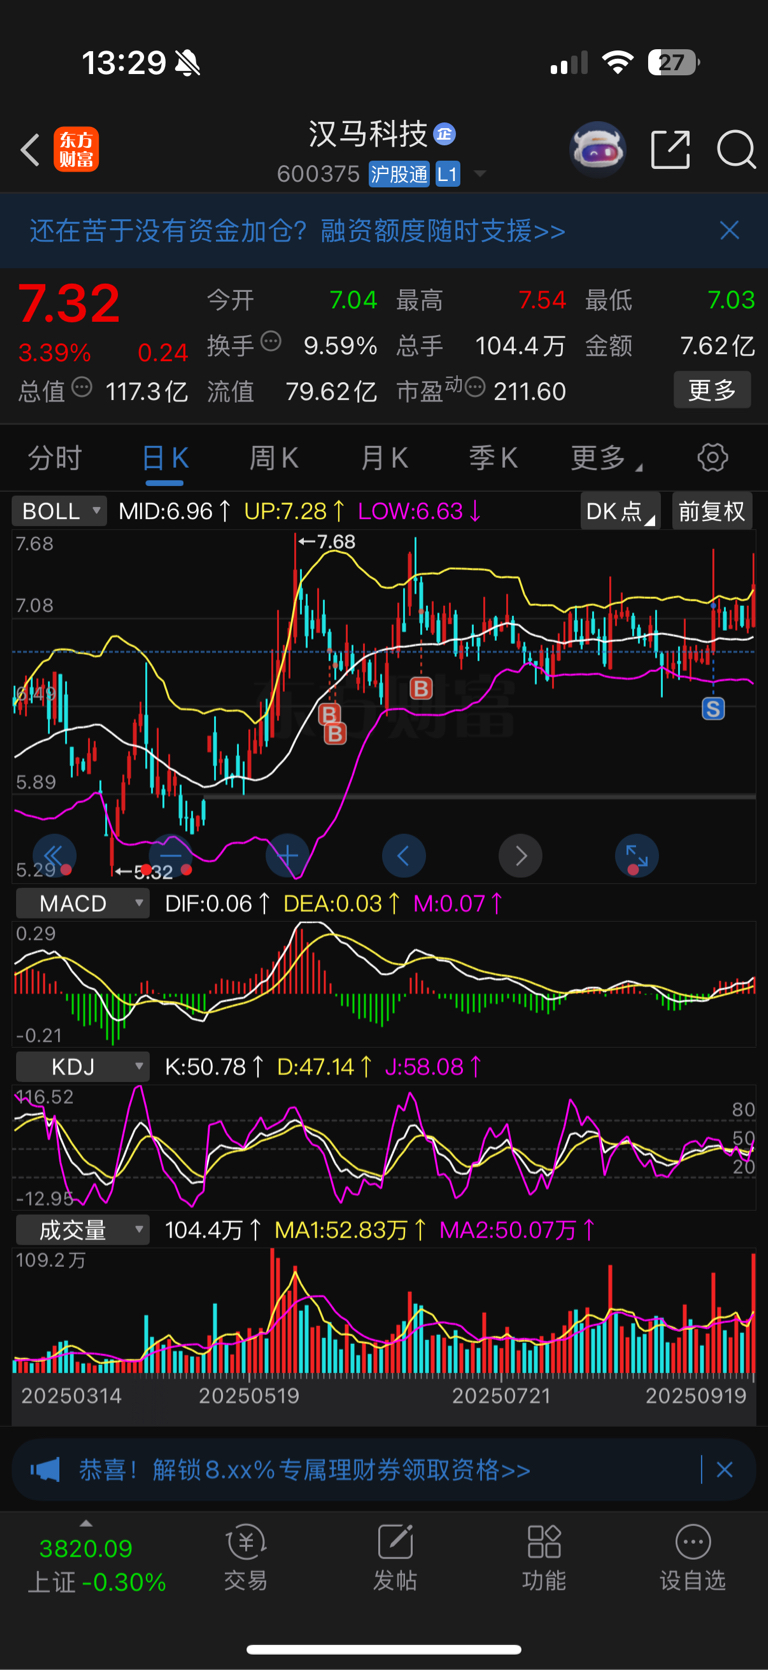768x1670 pixels.
Task: Tap the 7.32 current price
Action: (x=69, y=304)
